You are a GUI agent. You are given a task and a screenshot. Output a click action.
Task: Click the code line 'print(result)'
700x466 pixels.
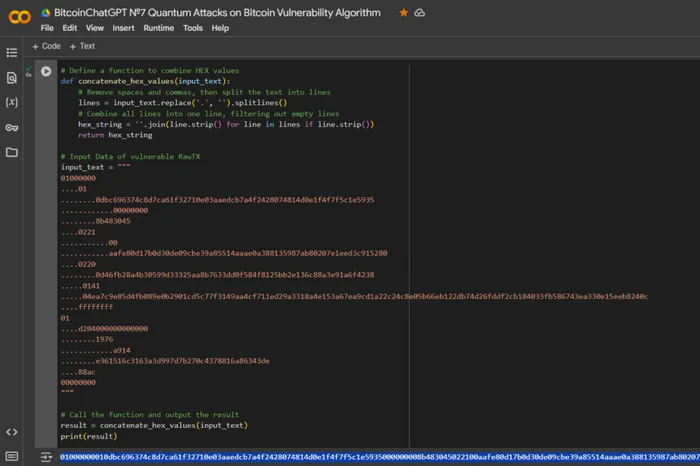click(x=89, y=436)
